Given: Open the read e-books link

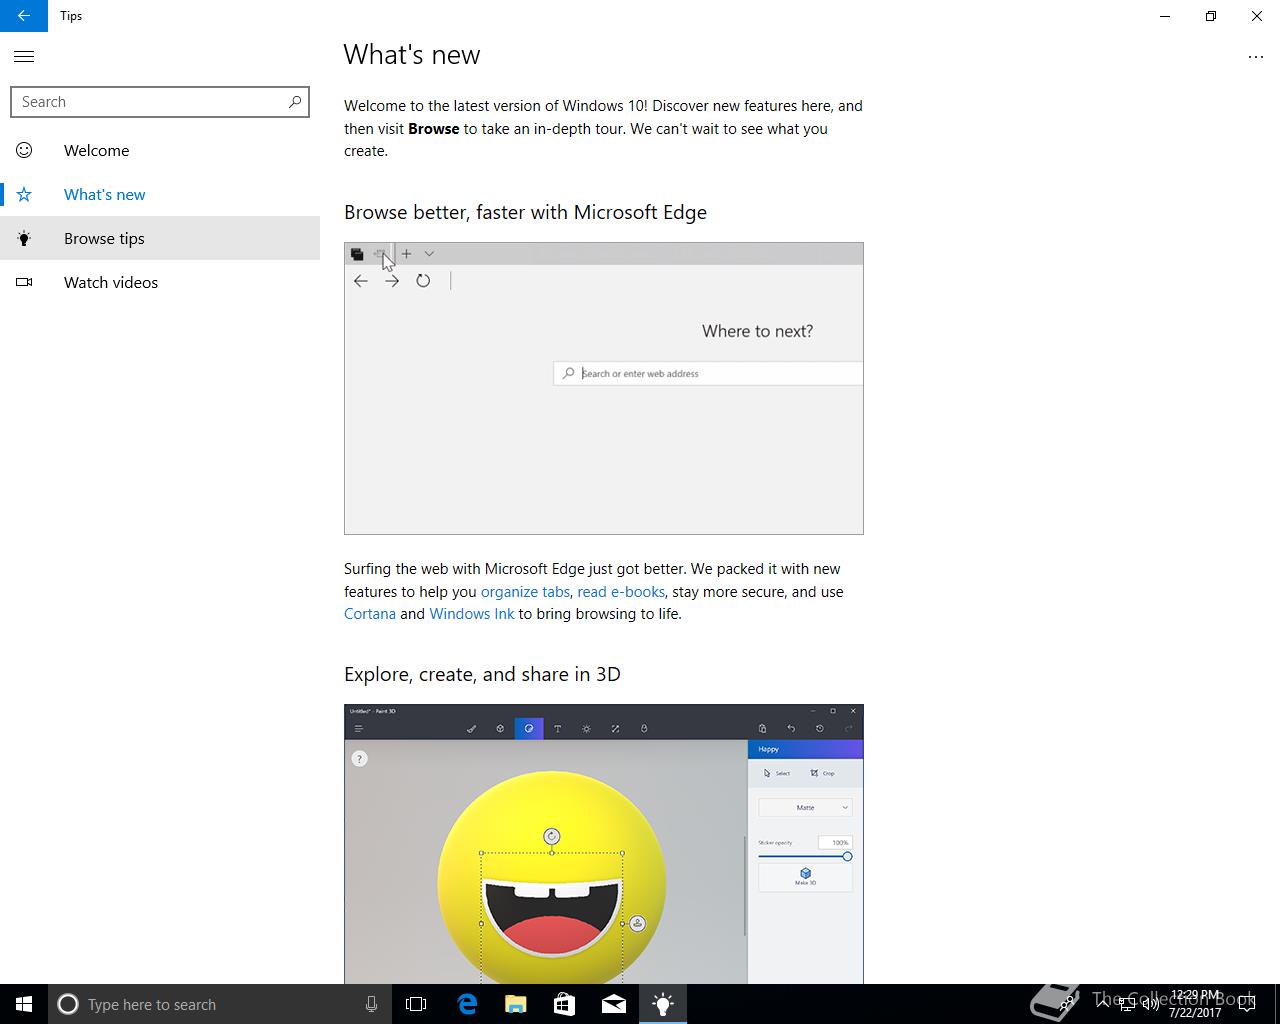Looking at the screenshot, I should (x=621, y=592).
